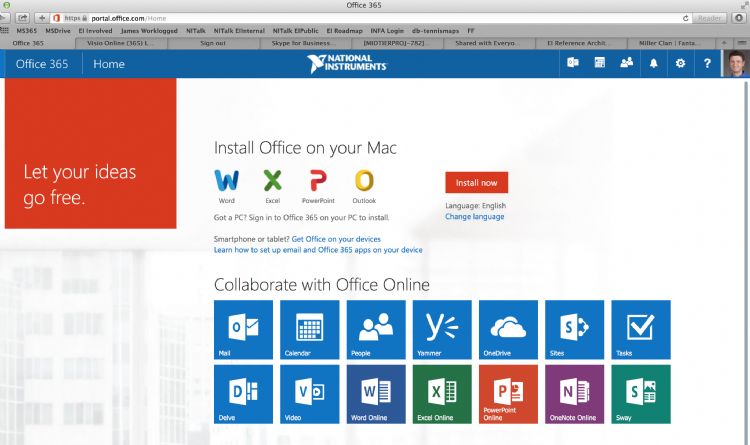Click the Calendar icon in the top navigation bar
The height and width of the screenshot is (445, 750).
click(599, 63)
